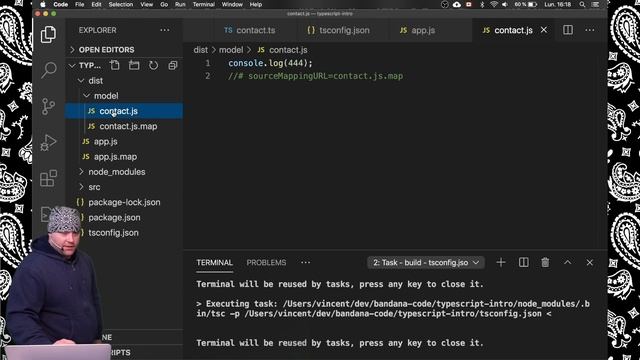Open the Search view in activity bar
The width and height of the screenshot is (640, 360).
[x=48, y=70]
